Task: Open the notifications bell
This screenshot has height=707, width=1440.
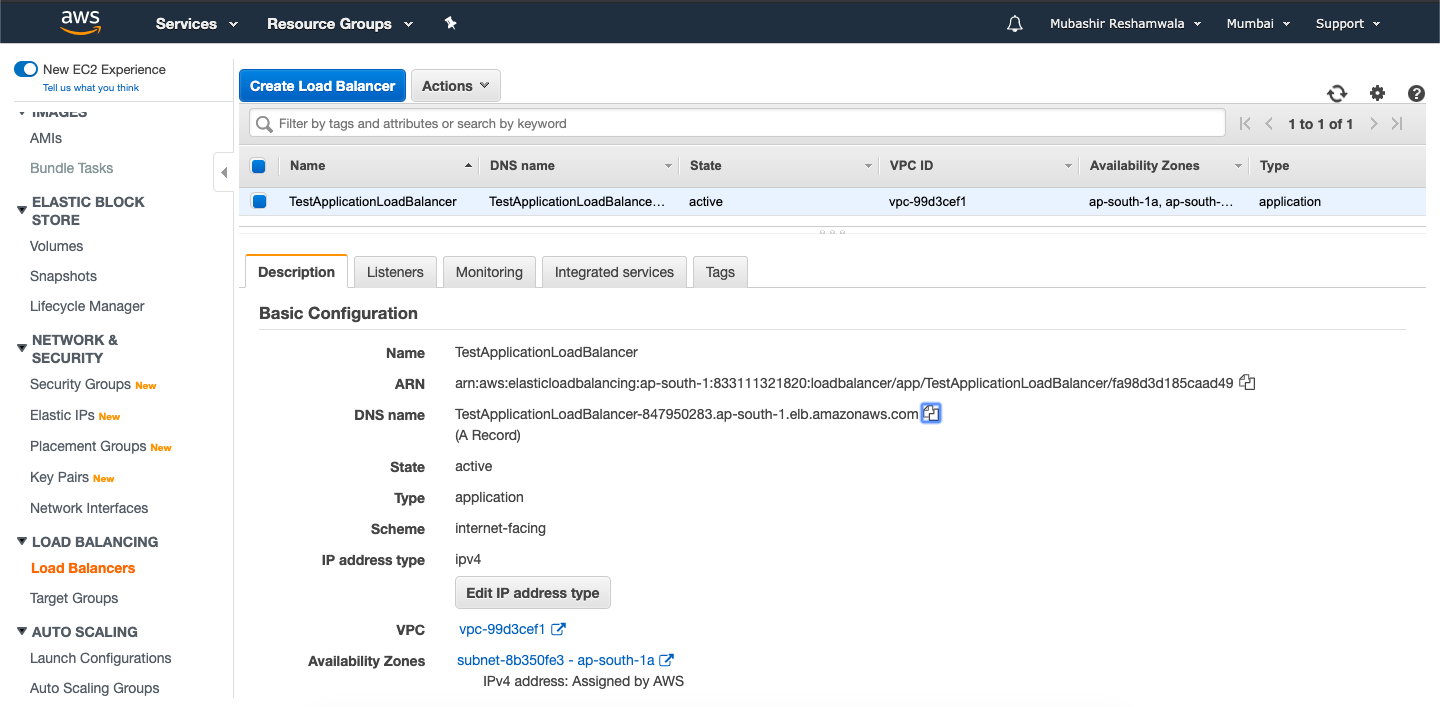Action: pos(1015,24)
